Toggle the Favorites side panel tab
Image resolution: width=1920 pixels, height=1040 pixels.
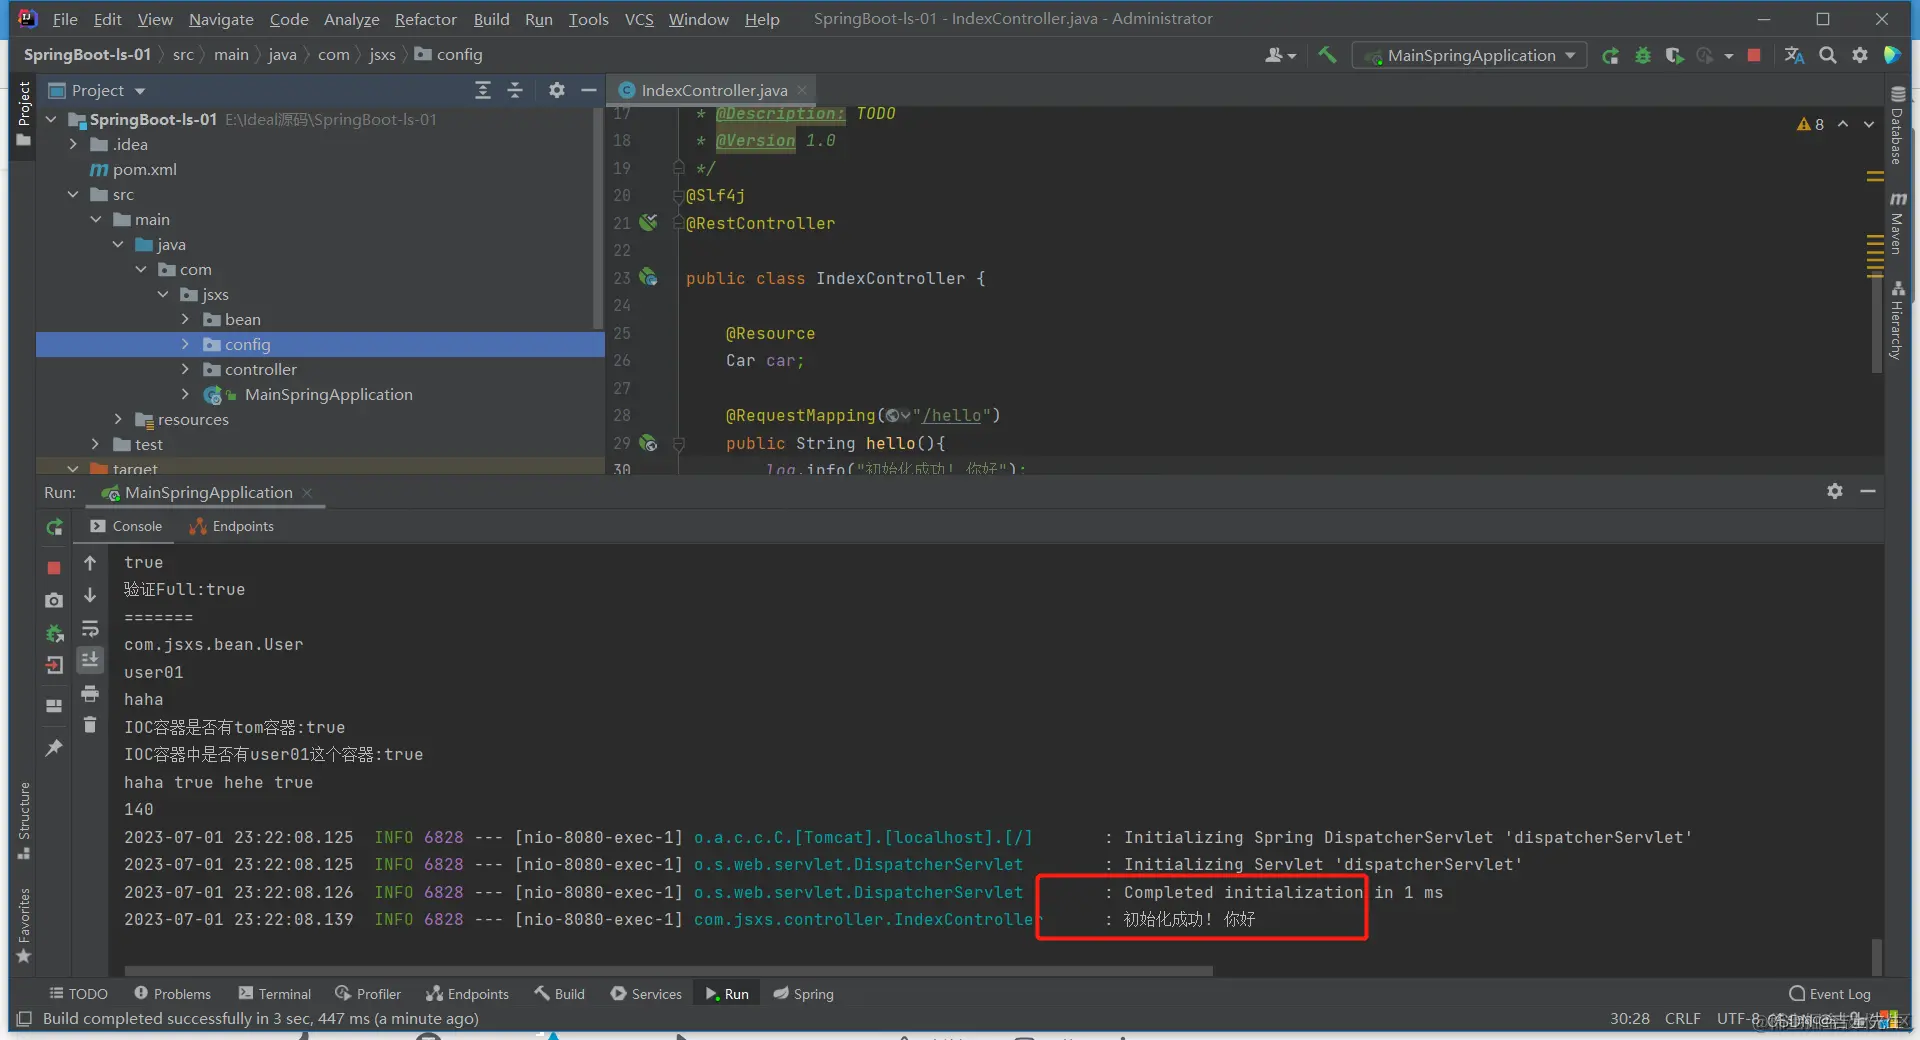[x=24, y=925]
